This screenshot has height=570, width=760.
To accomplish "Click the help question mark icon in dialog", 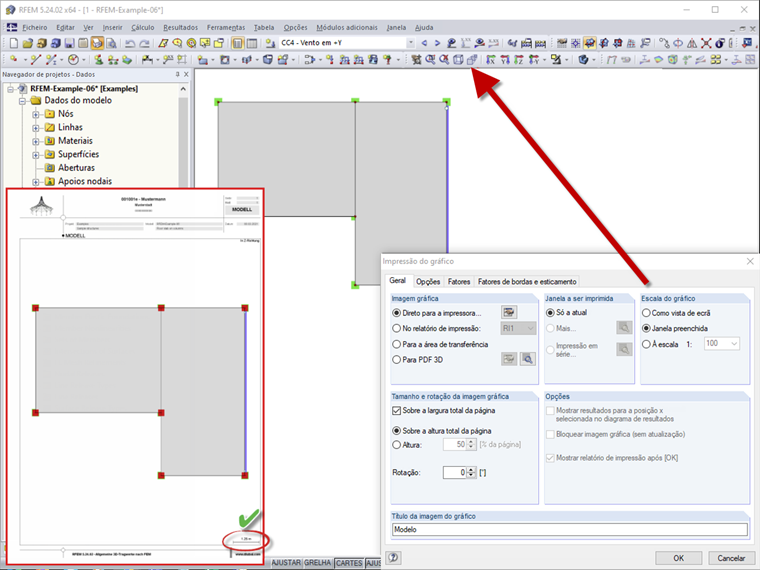I will tap(394, 557).
